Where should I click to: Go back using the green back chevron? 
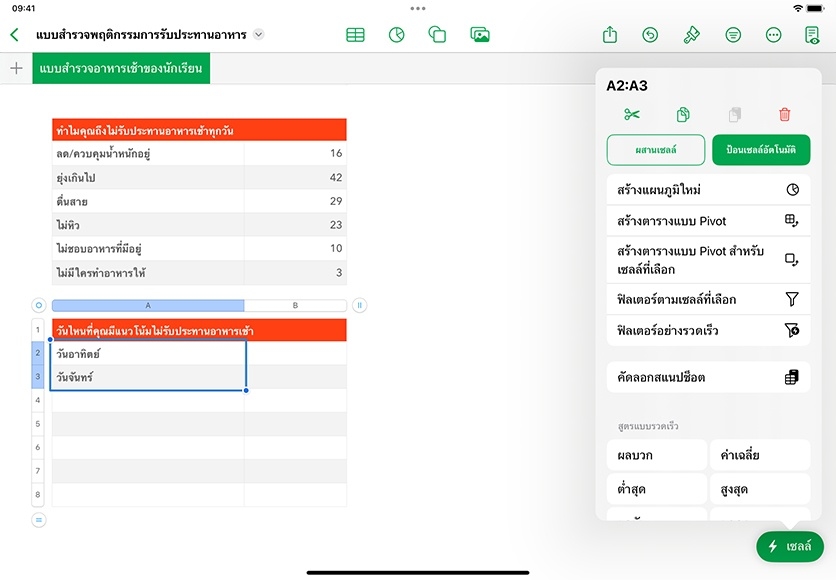pos(14,35)
